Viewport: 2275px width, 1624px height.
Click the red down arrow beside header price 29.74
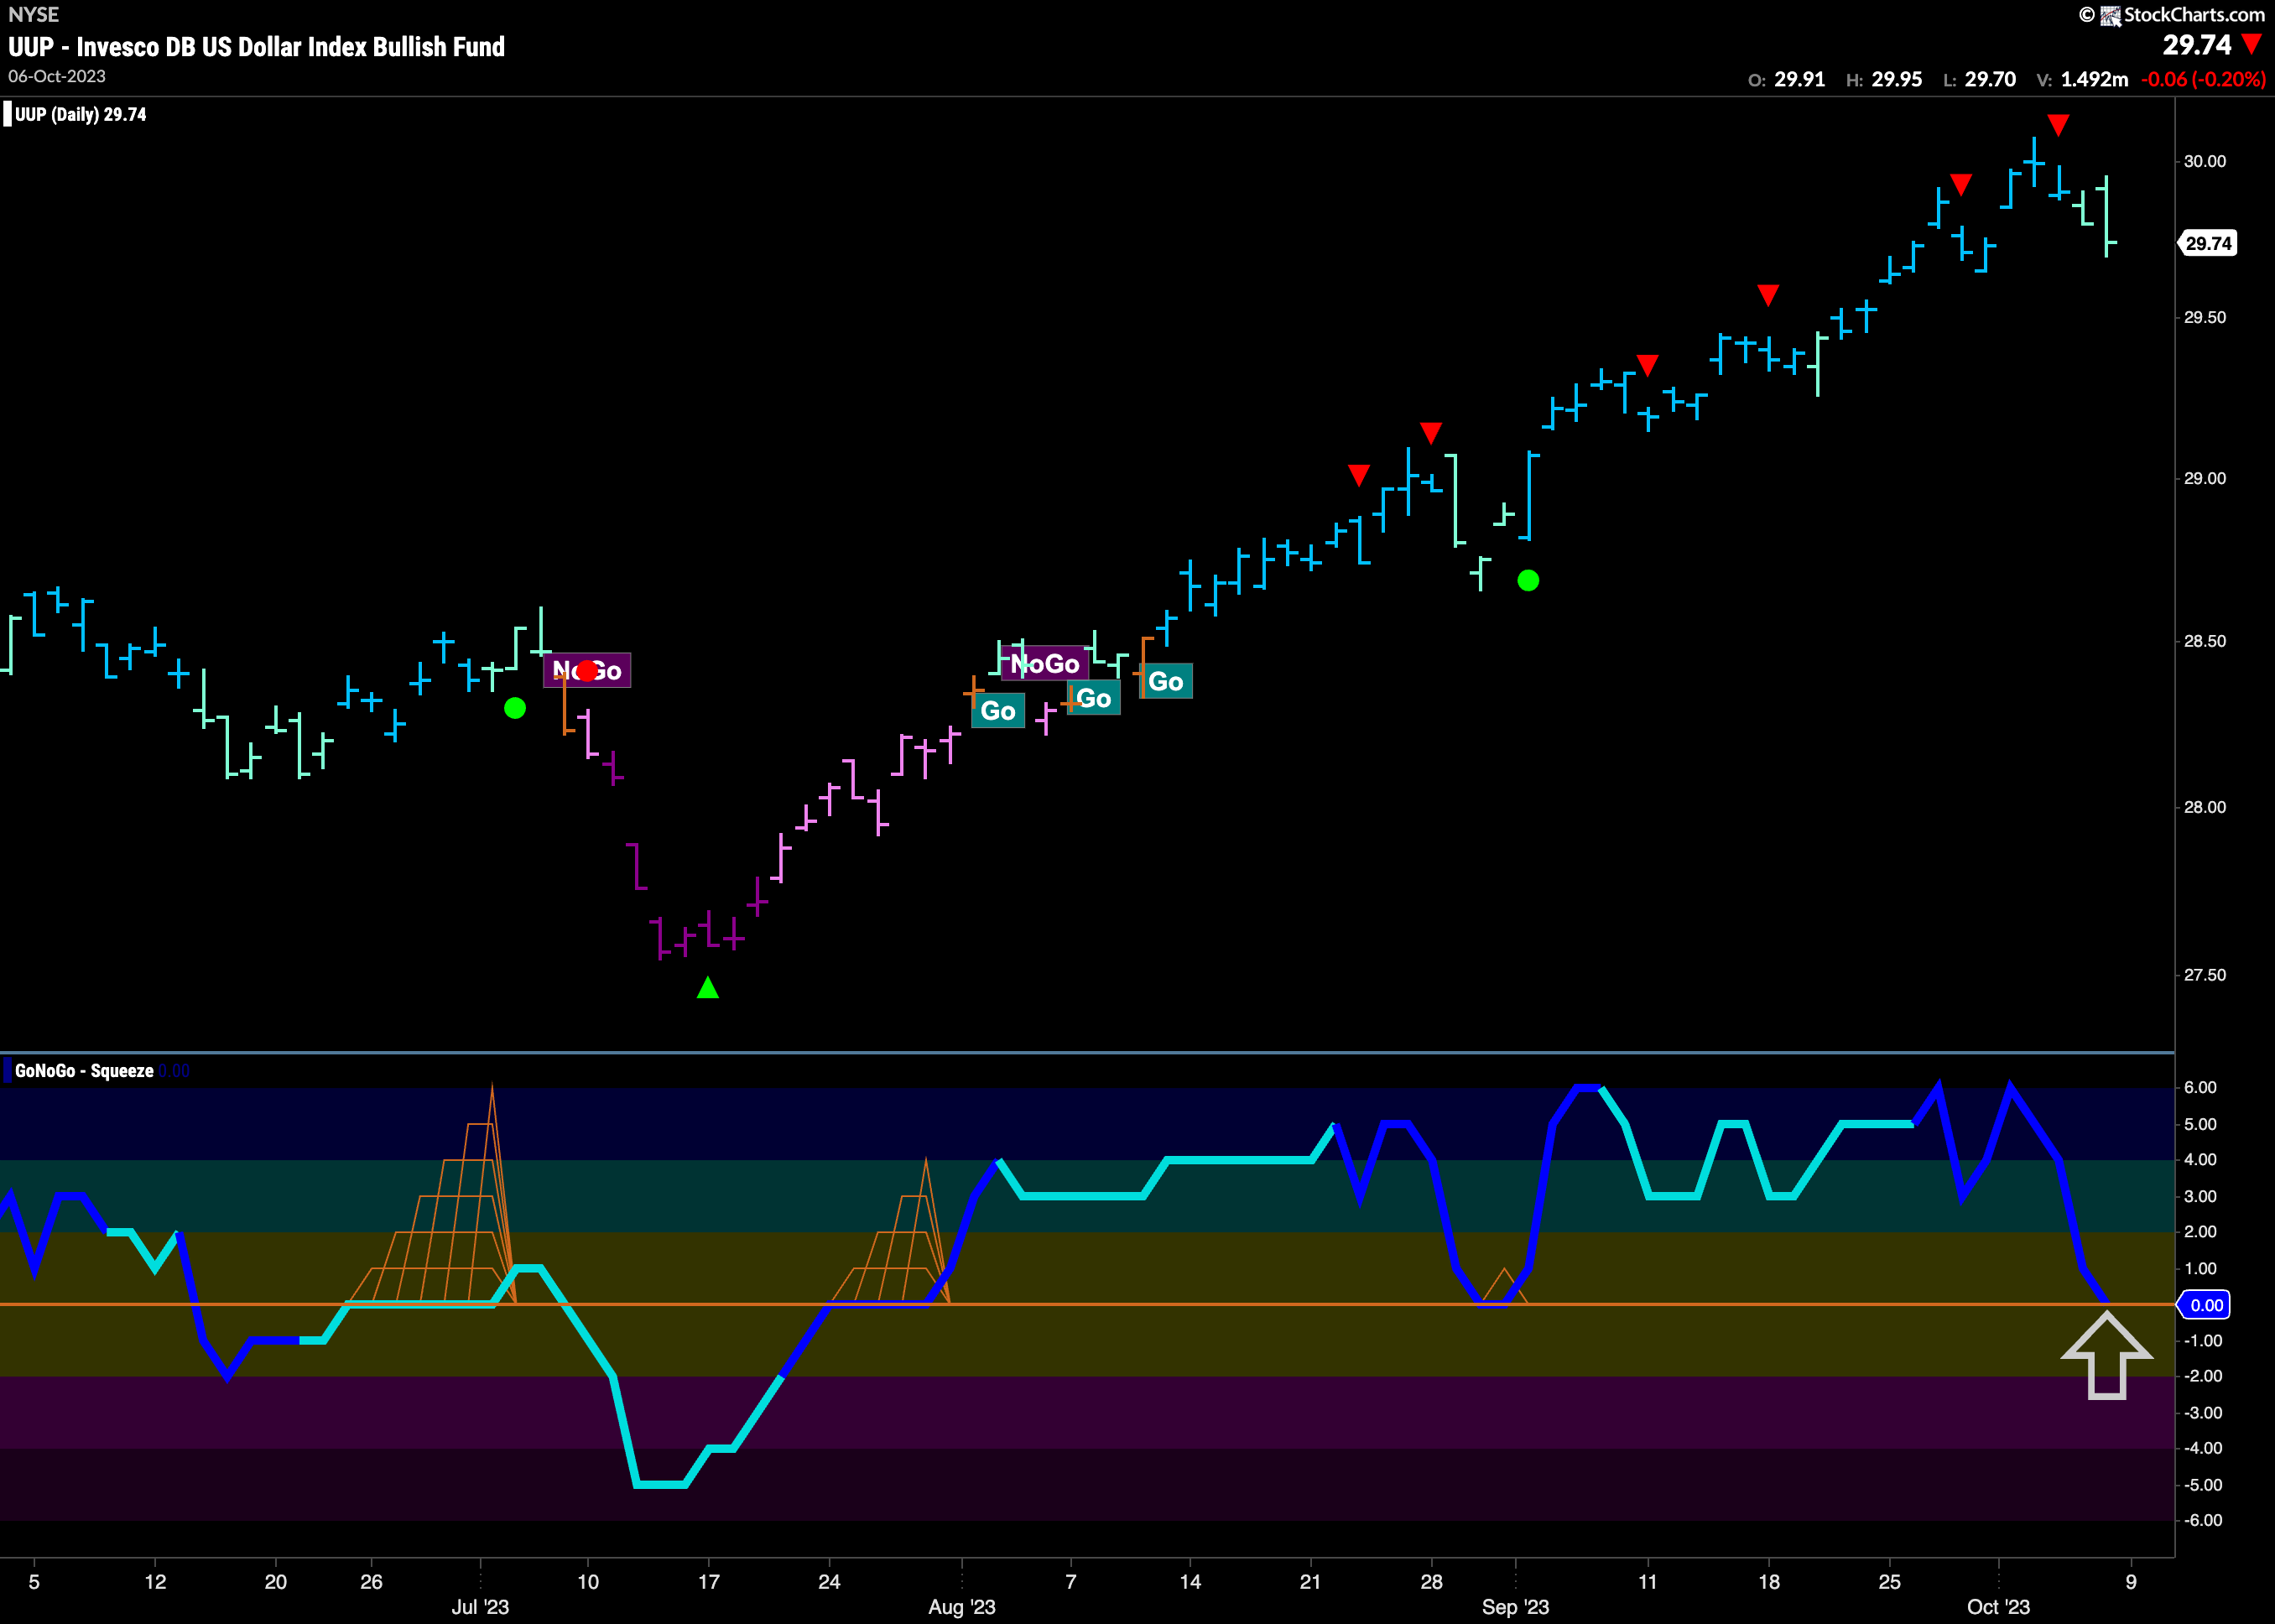click(2252, 44)
